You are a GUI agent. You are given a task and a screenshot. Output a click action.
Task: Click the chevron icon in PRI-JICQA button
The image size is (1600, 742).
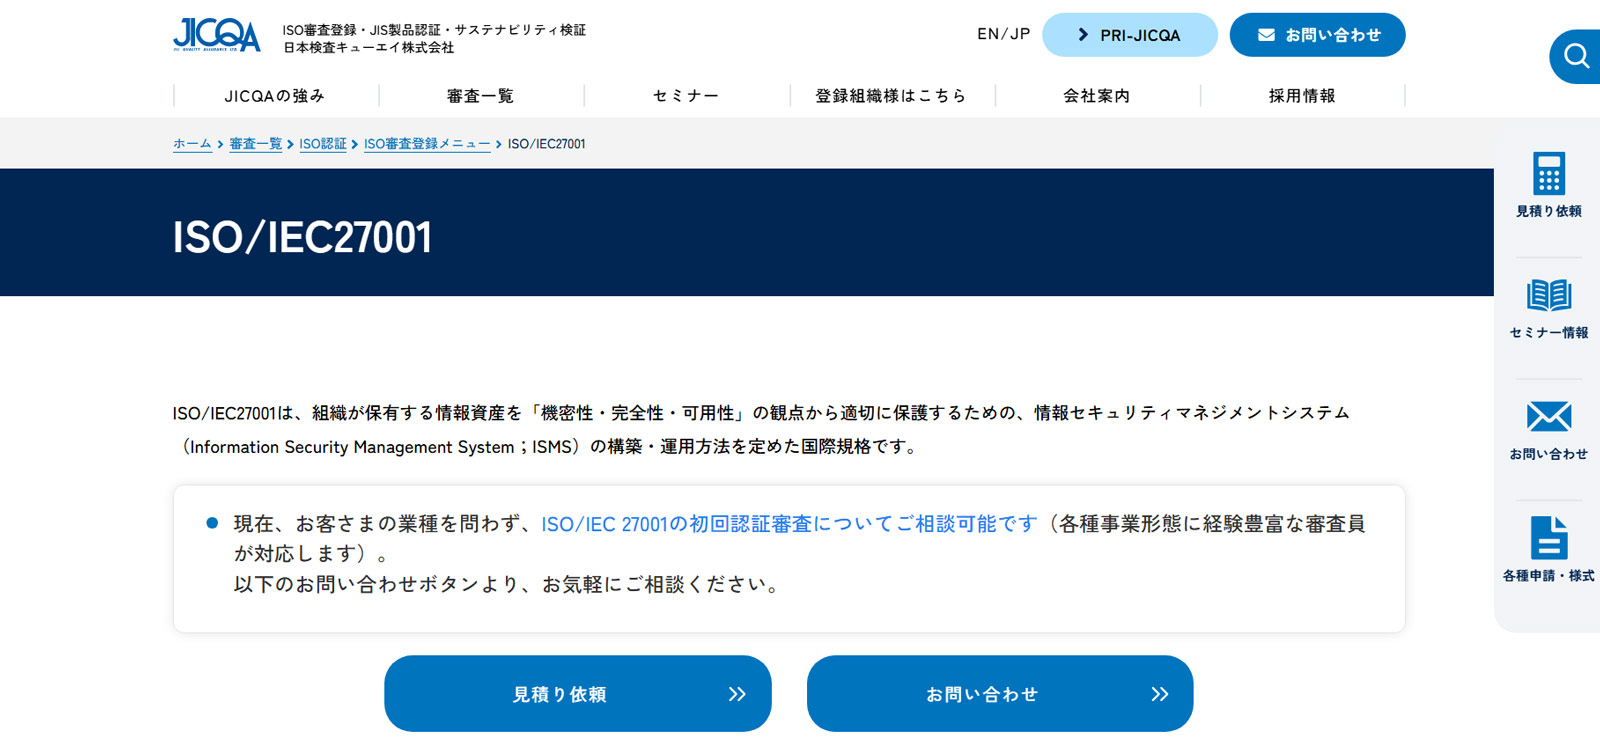(1083, 35)
